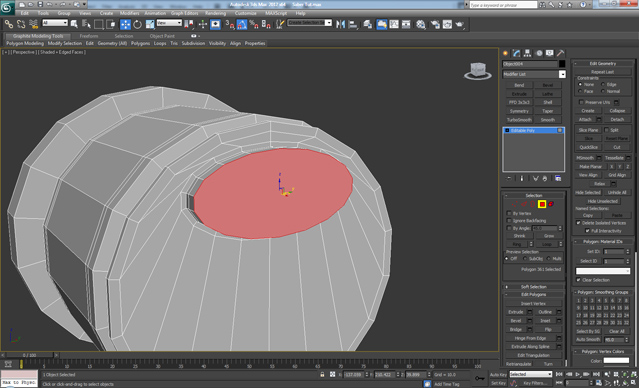The height and width of the screenshot is (388, 639).
Task: Enable the By Angle checkbox
Action: (509, 228)
